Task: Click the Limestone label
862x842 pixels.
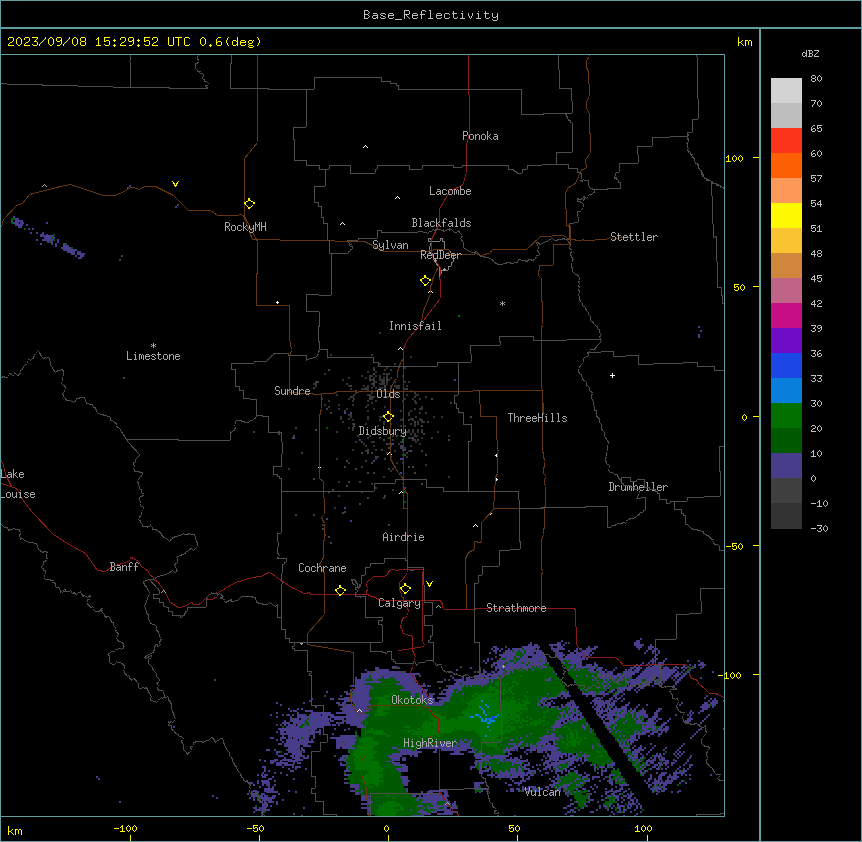Action: [153, 356]
